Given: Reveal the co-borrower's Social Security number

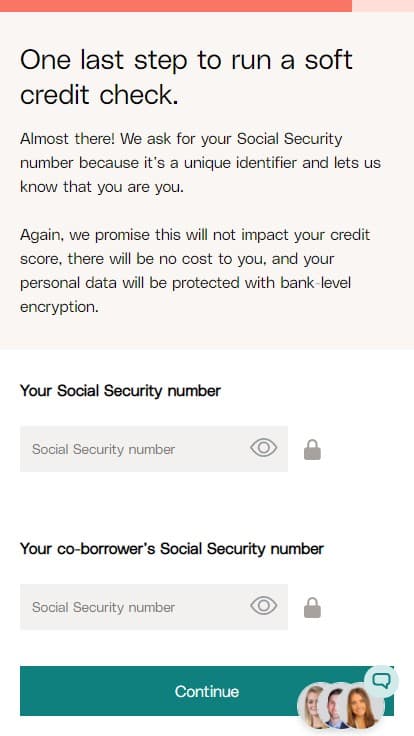Looking at the screenshot, I should pyautogui.click(x=263, y=606).
